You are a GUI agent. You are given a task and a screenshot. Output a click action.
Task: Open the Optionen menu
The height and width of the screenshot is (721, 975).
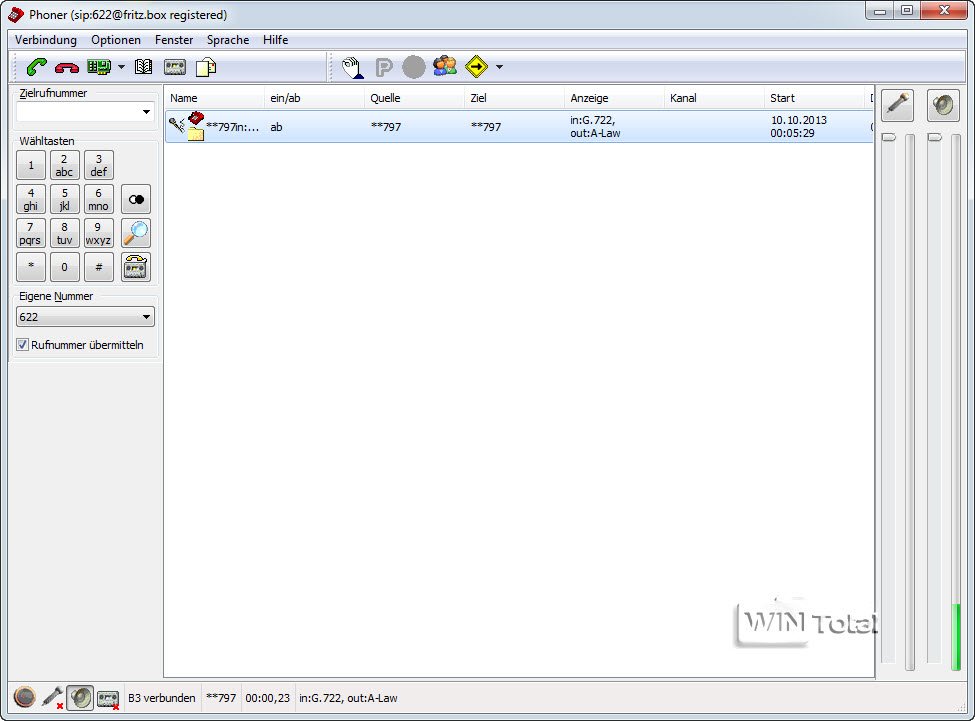116,40
